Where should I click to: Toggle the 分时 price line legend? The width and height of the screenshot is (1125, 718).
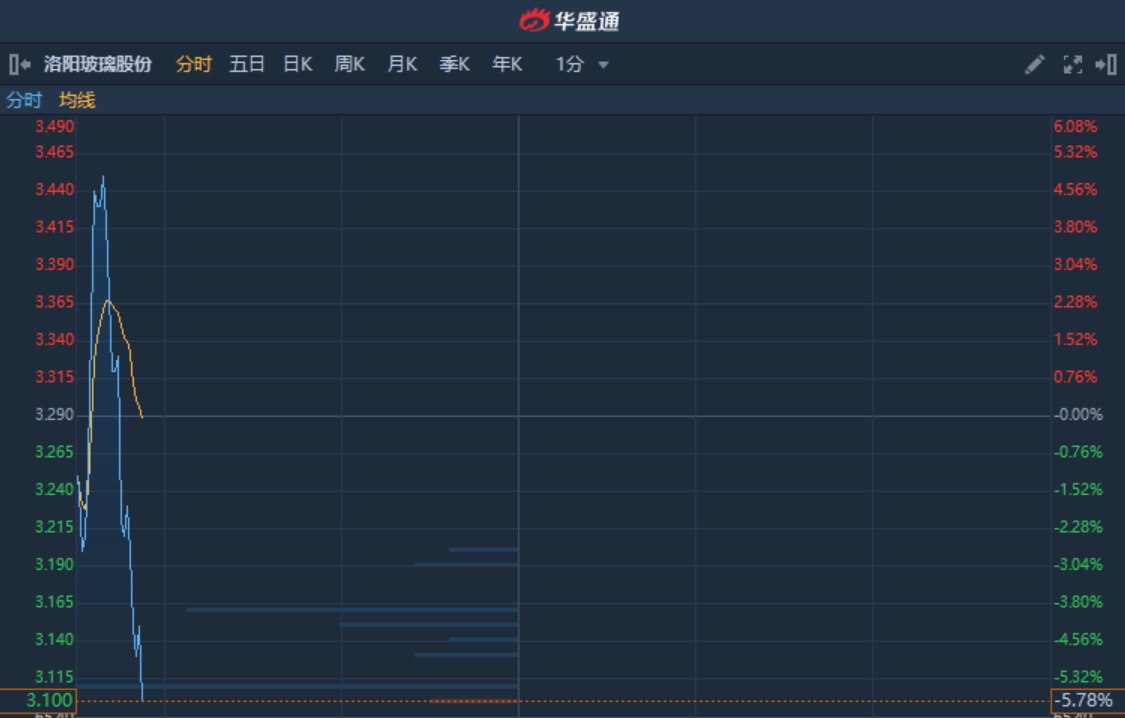pos(24,100)
